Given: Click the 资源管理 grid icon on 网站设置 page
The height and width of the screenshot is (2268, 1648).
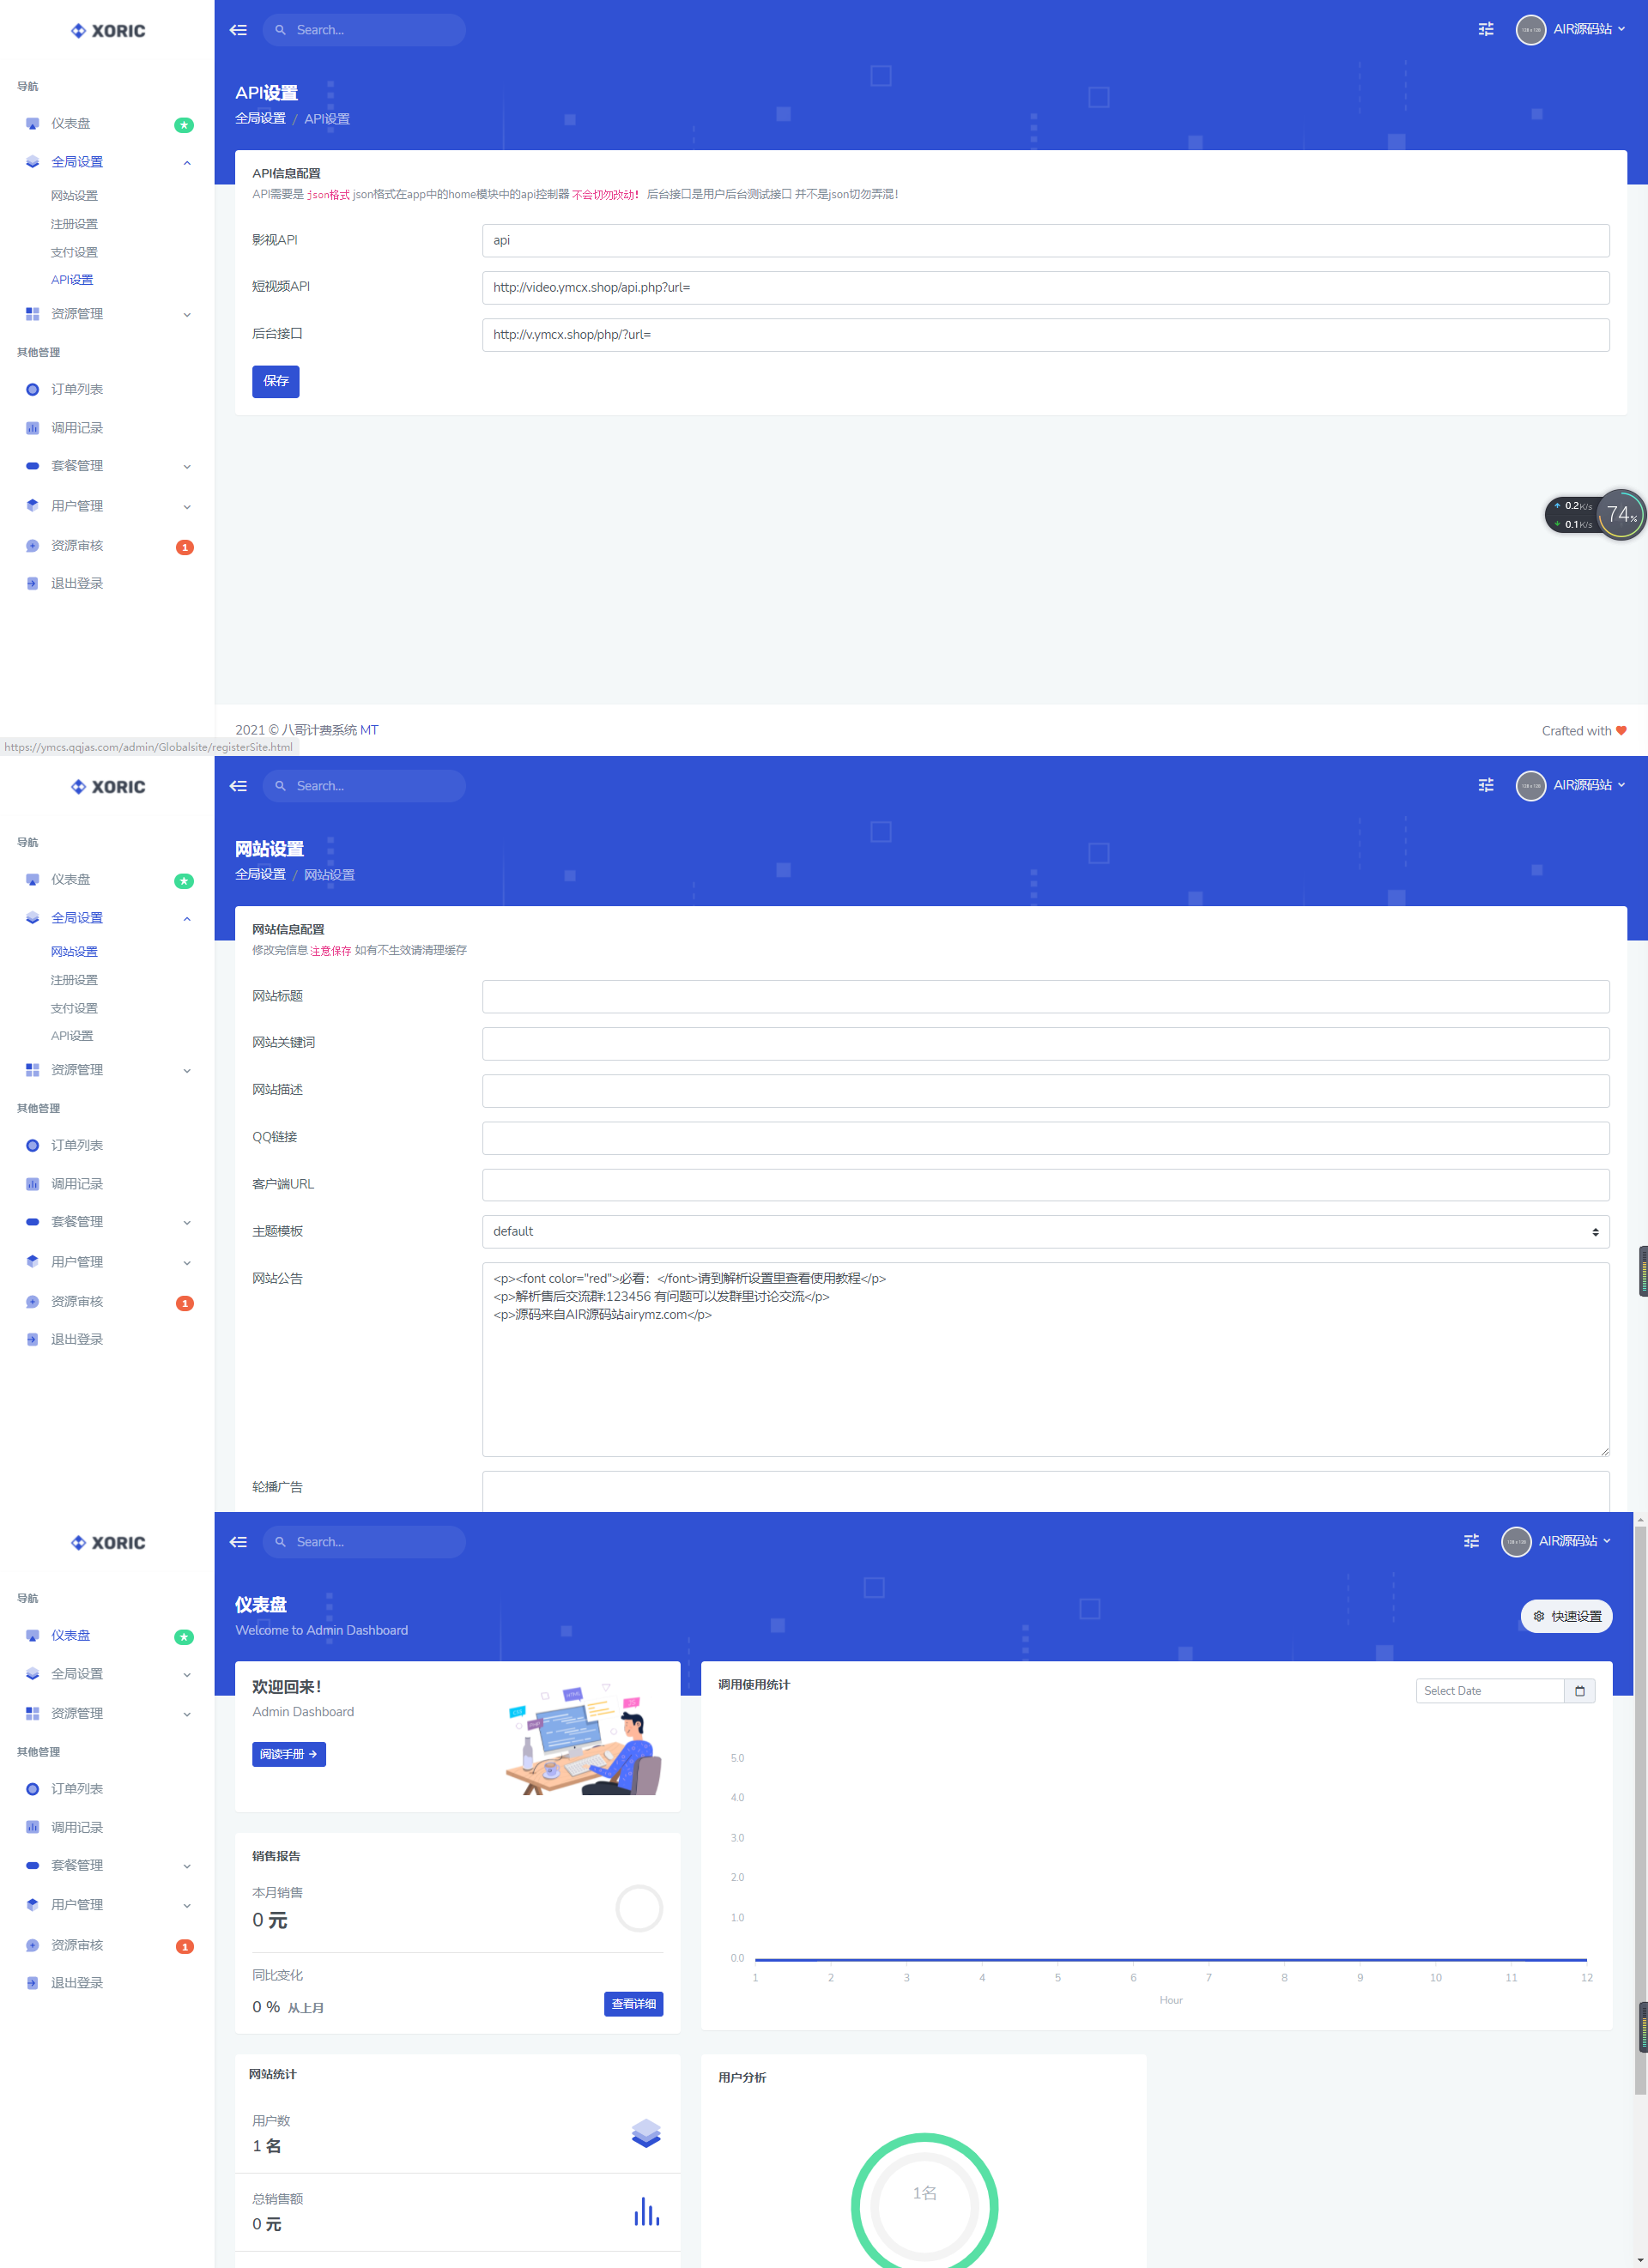Looking at the screenshot, I should click(x=32, y=1070).
